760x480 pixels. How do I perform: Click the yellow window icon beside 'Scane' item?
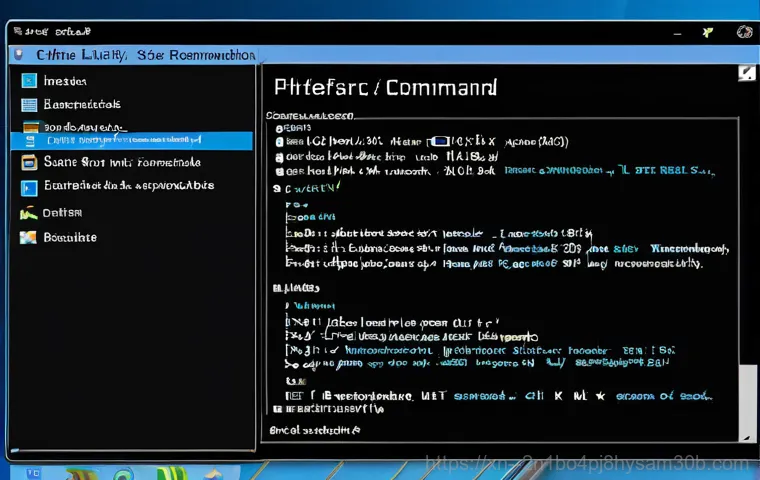coord(29,162)
